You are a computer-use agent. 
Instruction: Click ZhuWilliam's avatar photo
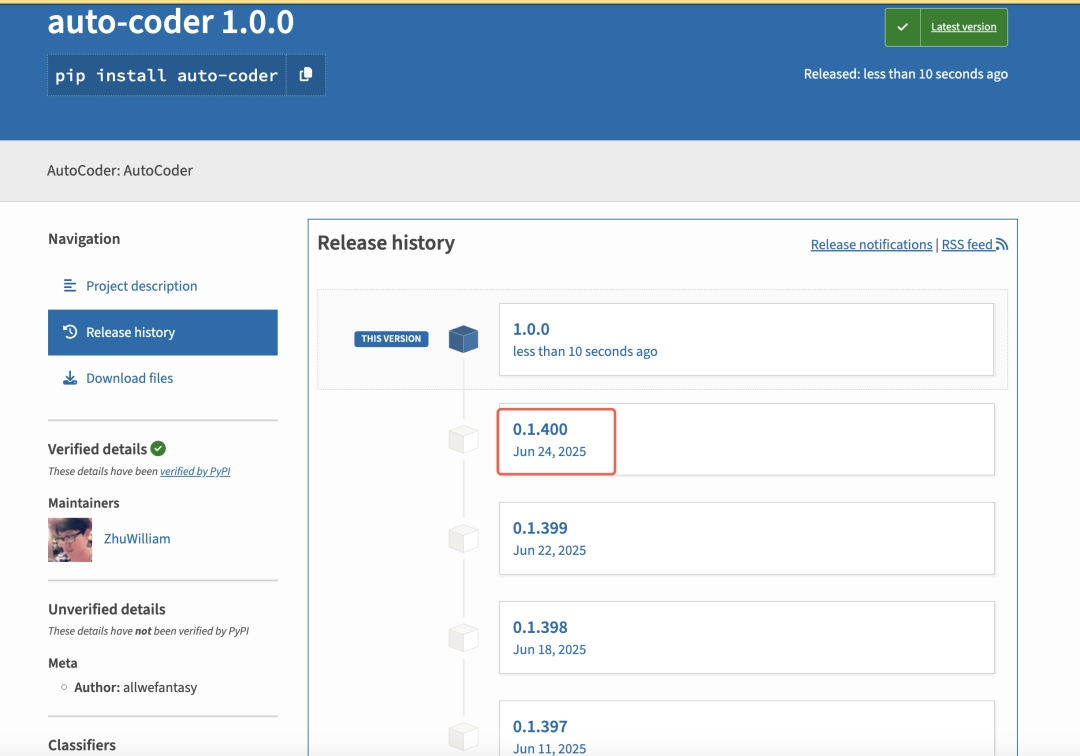70,540
